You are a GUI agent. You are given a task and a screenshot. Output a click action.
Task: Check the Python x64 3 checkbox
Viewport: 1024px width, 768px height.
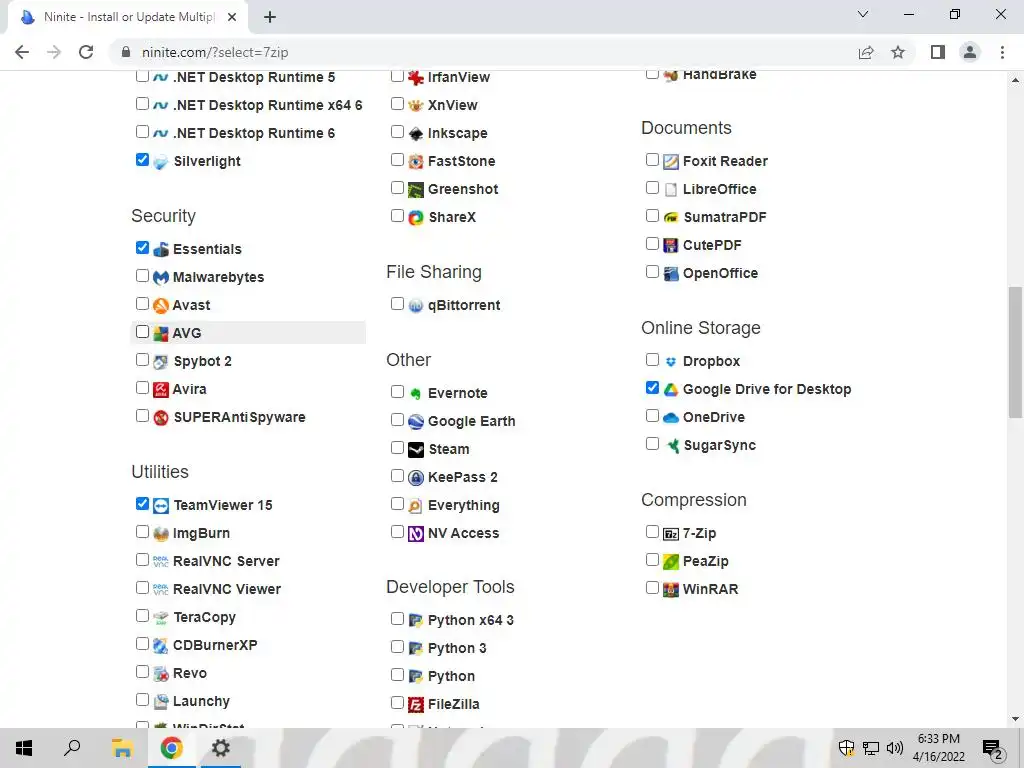click(x=397, y=618)
